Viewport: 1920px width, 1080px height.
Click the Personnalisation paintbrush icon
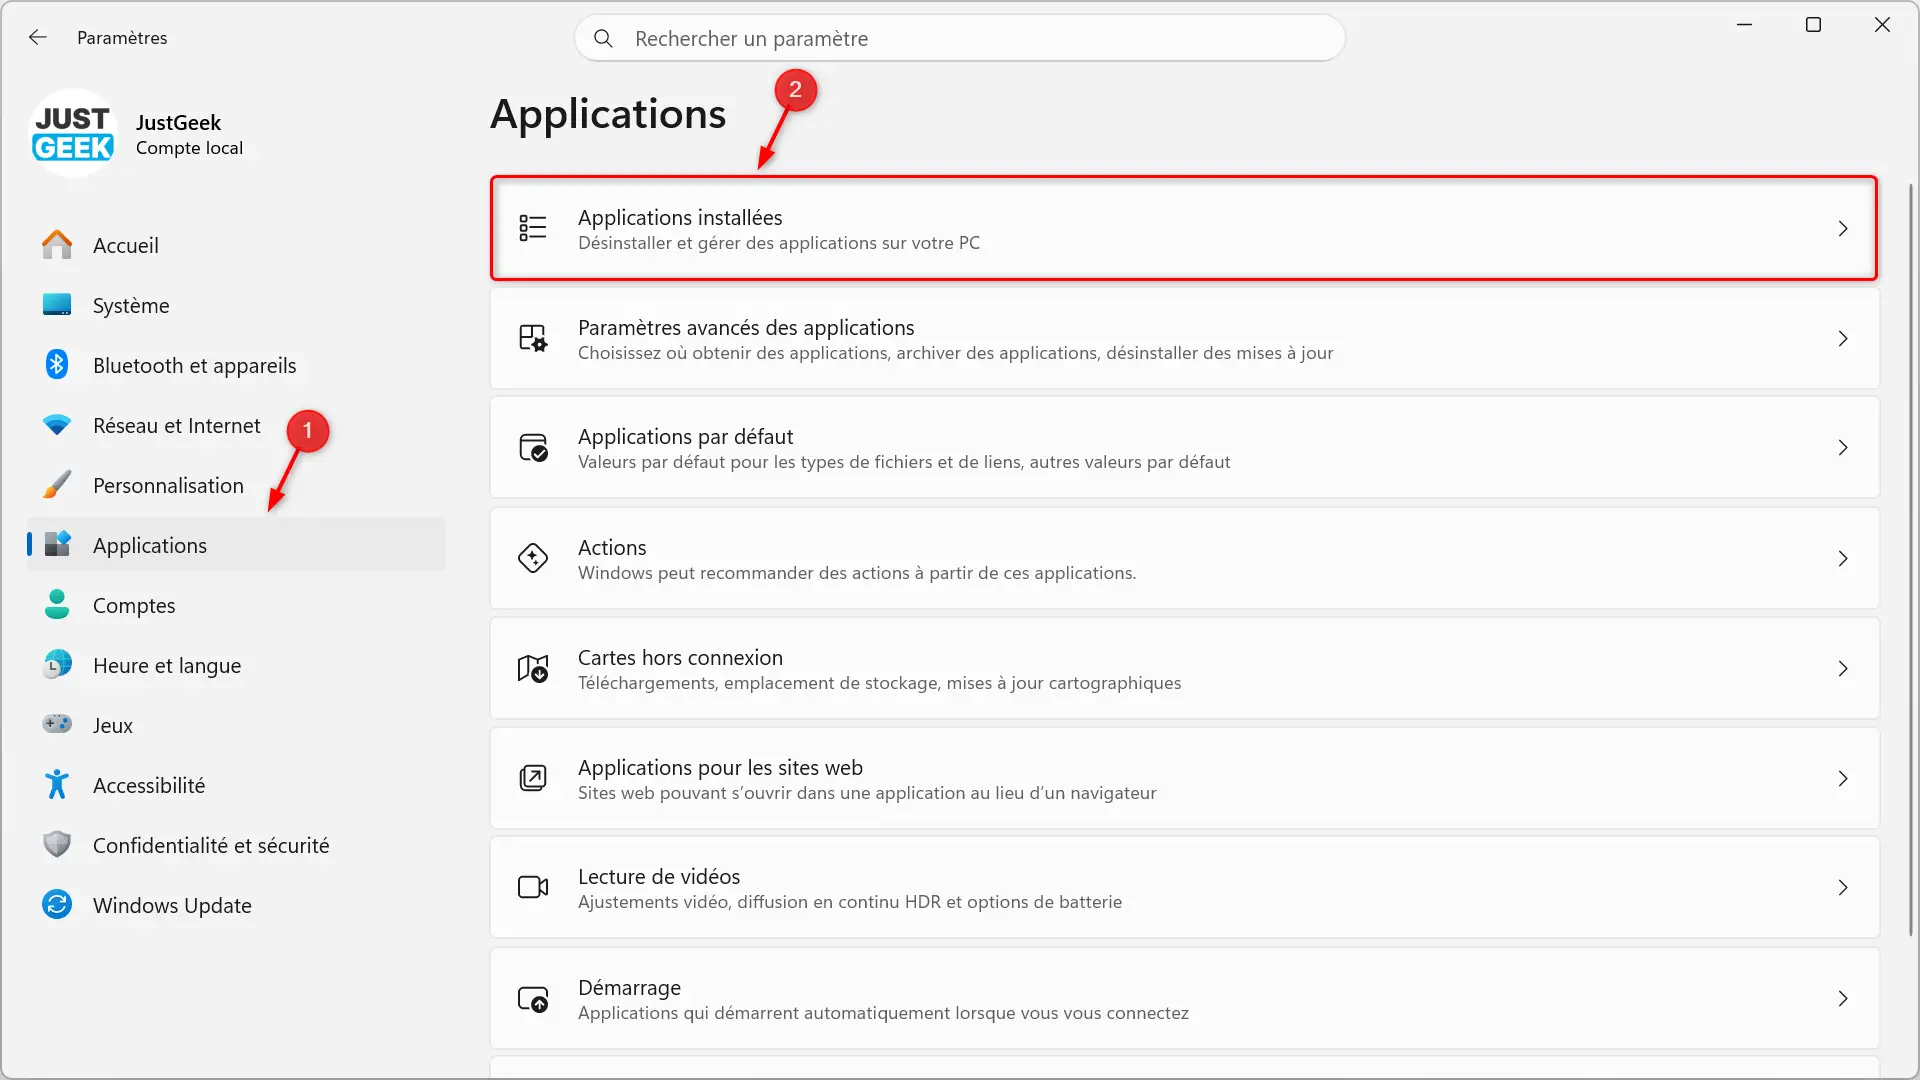pyautogui.click(x=57, y=485)
